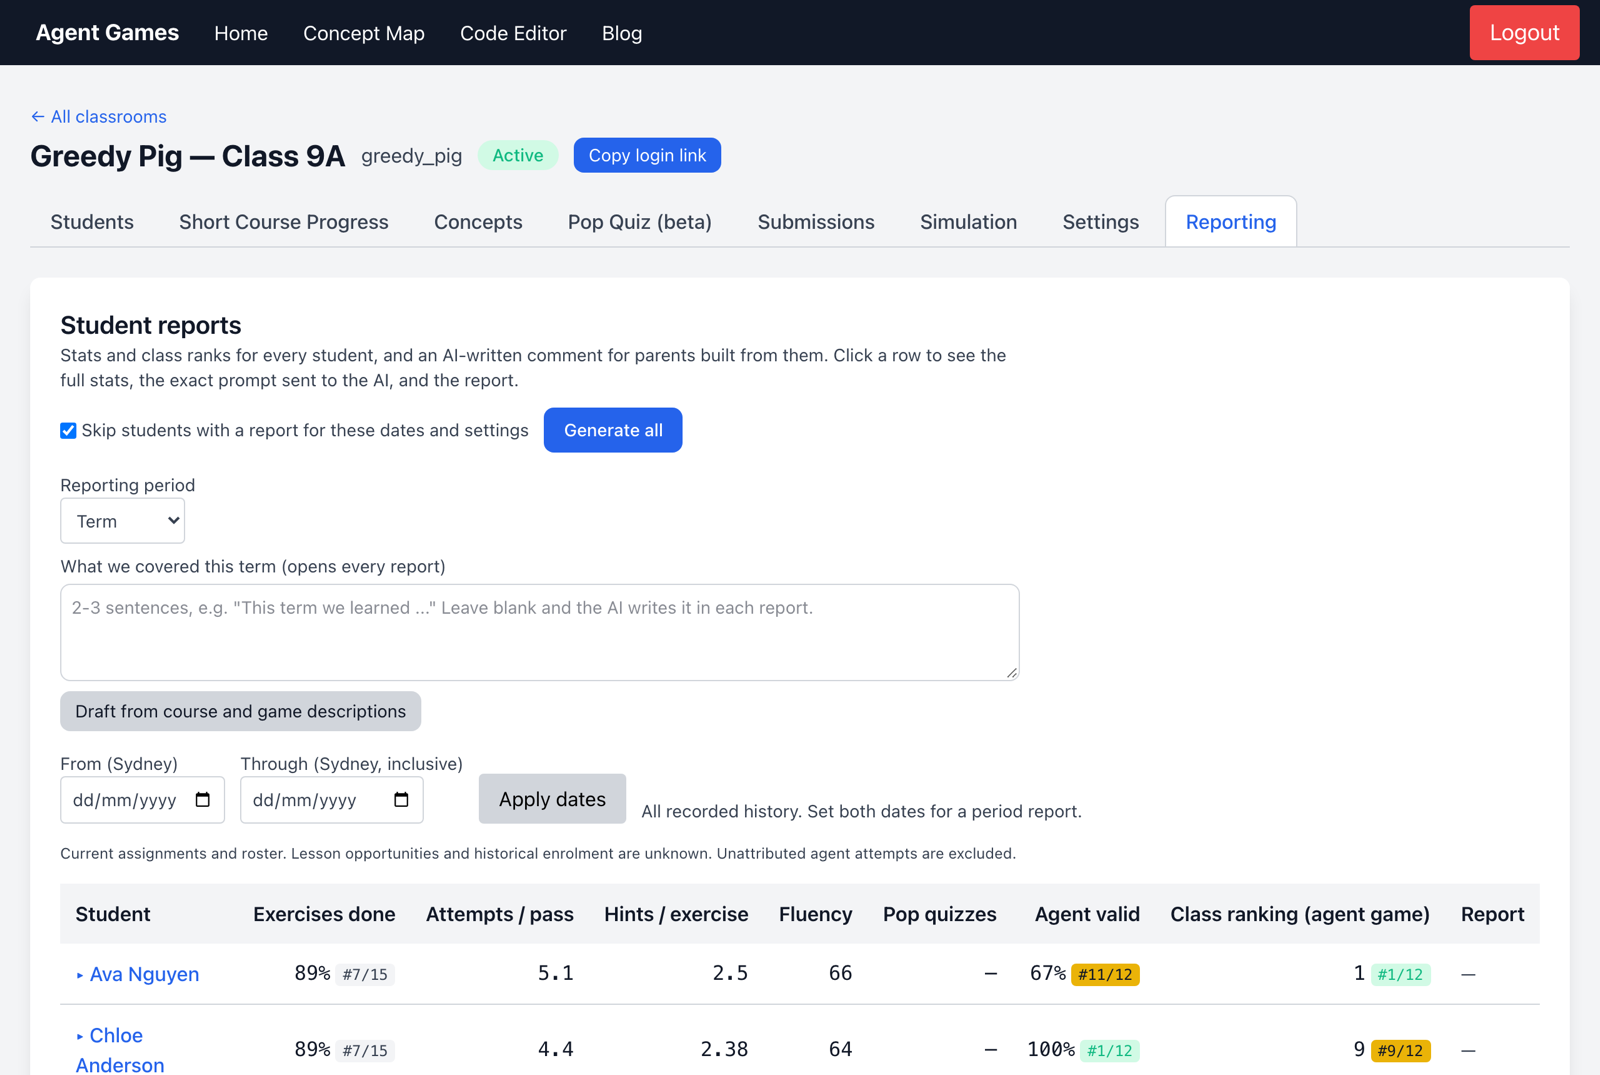Switch to the Students tab
This screenshot has height=1075, width=1600.
coord(92,222)
